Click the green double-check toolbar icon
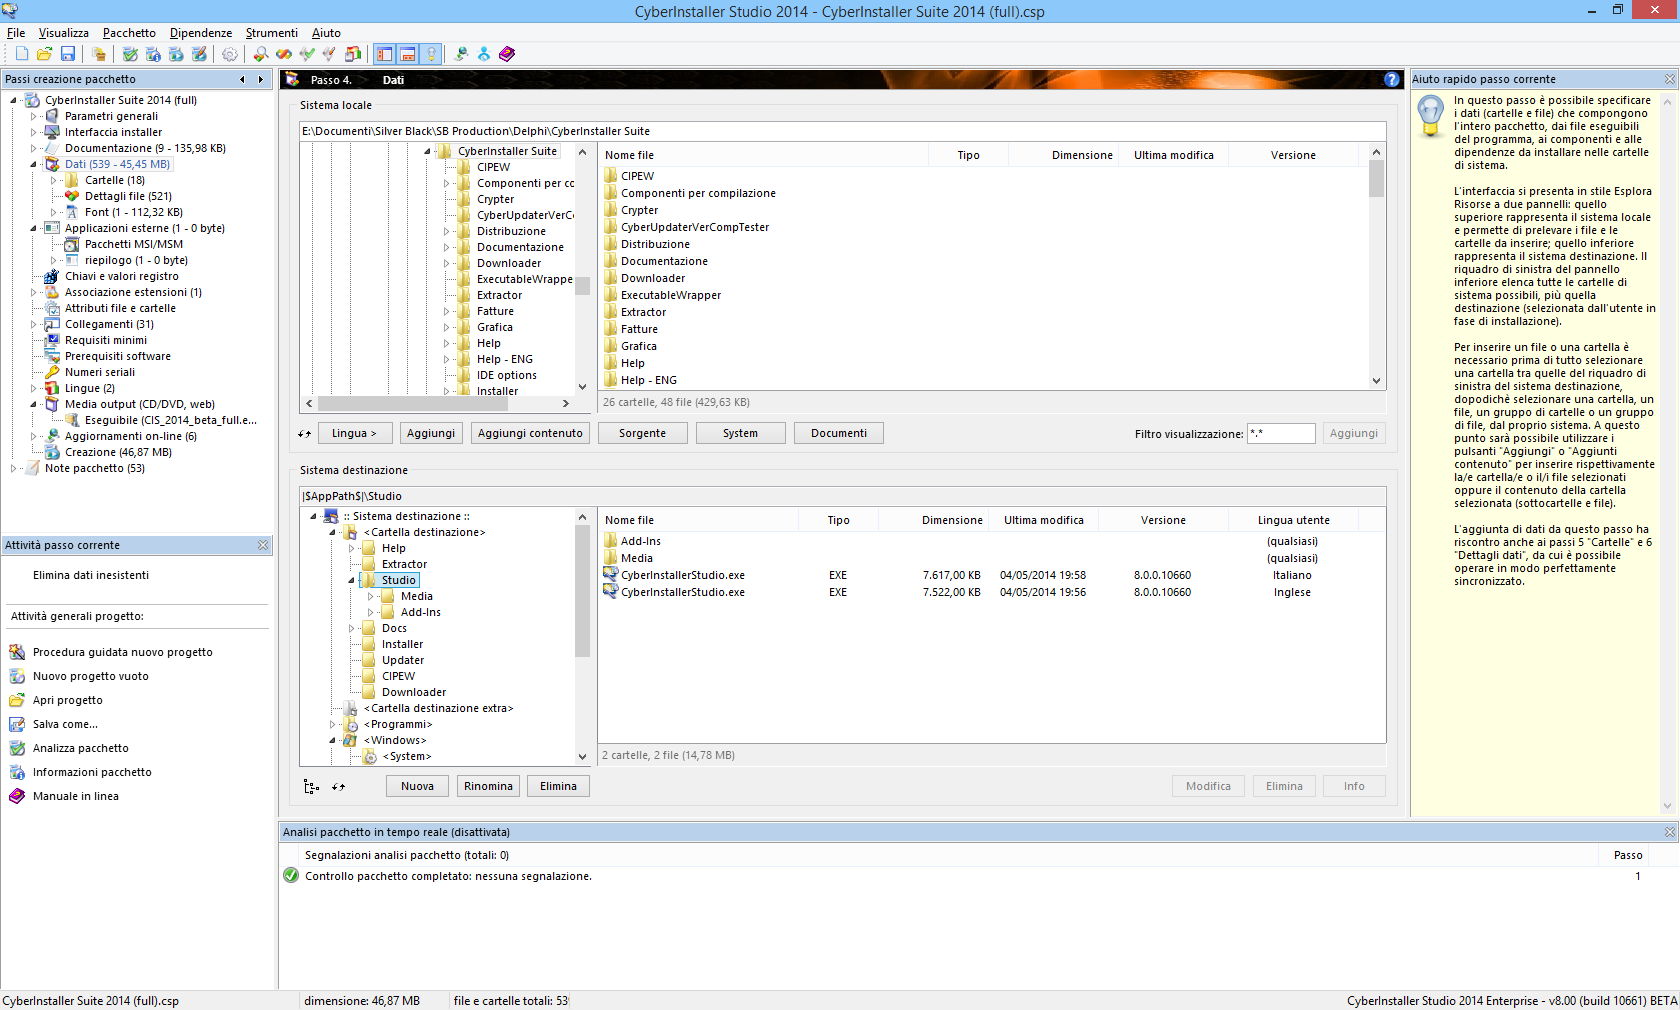 coord(307,54)
